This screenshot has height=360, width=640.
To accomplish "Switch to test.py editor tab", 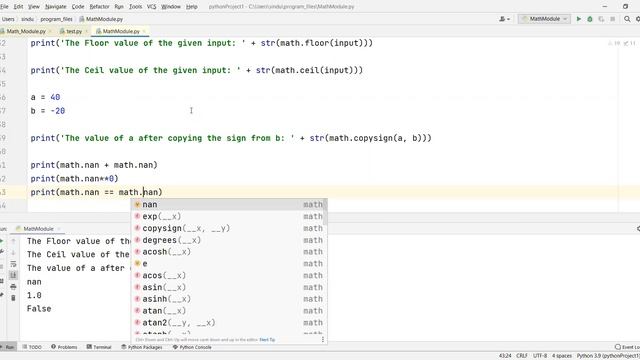I will (74, 31).
